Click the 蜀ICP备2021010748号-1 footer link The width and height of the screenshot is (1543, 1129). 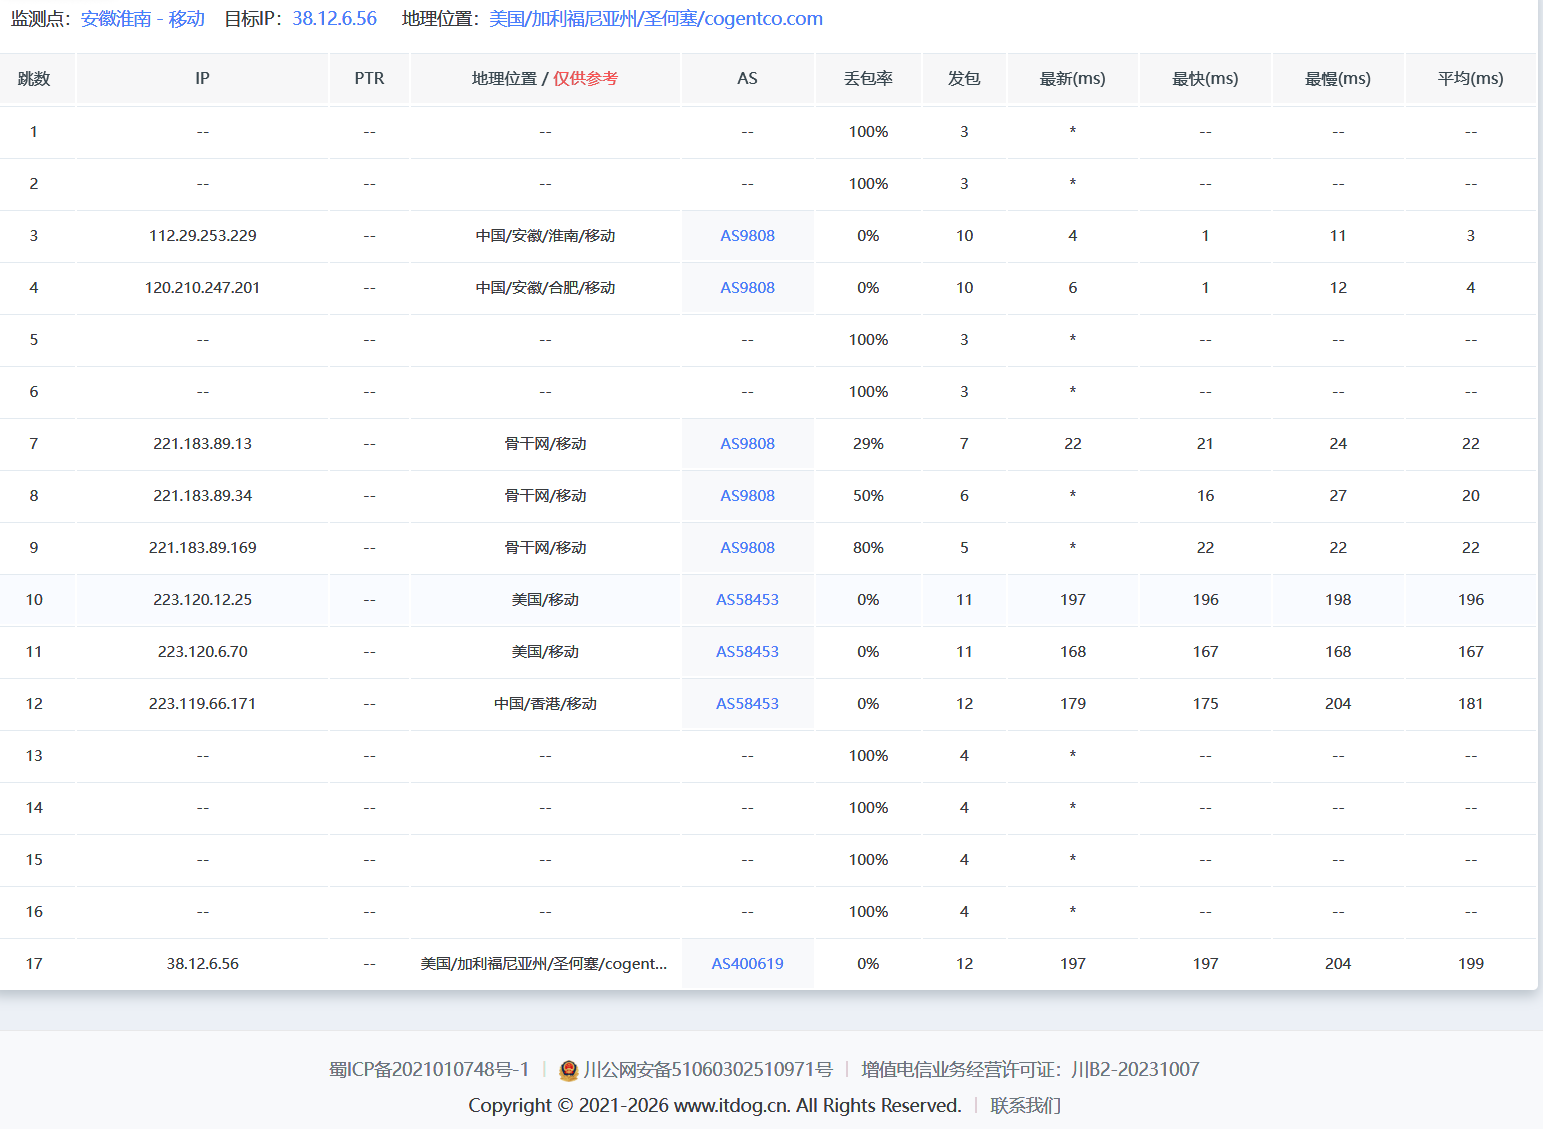429,1070
